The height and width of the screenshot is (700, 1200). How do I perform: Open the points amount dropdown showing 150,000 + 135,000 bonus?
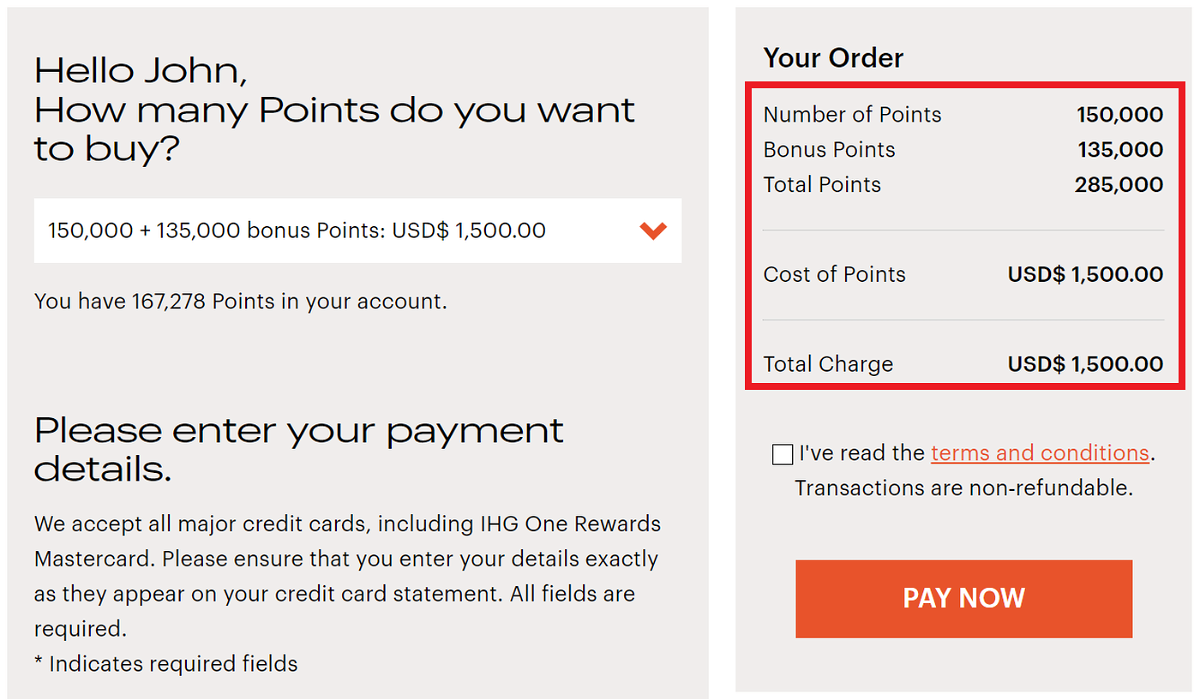(x=358, y=231)
